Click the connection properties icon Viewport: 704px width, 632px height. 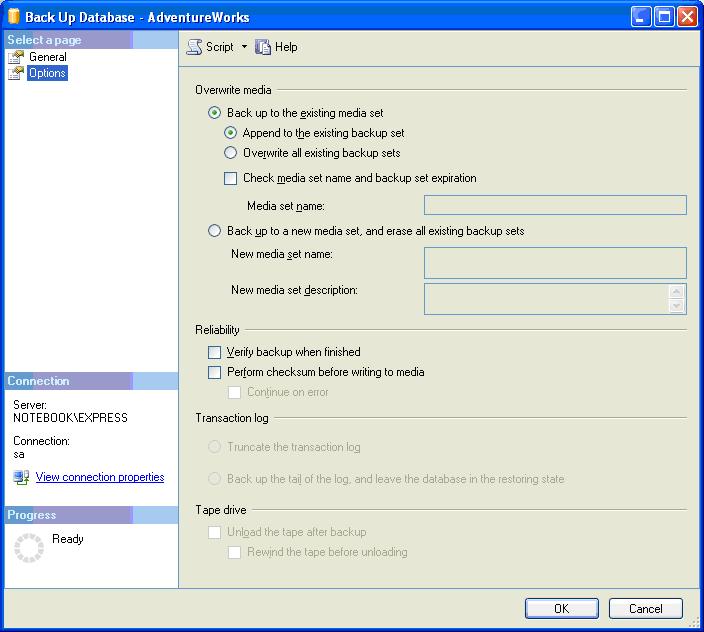click(21, 478)
